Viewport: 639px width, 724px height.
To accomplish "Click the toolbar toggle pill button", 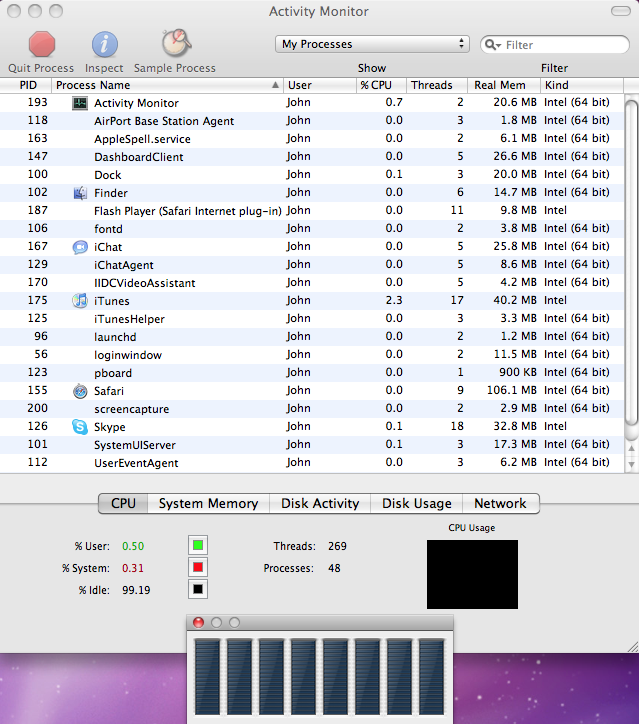I will [x=620, y=11].
